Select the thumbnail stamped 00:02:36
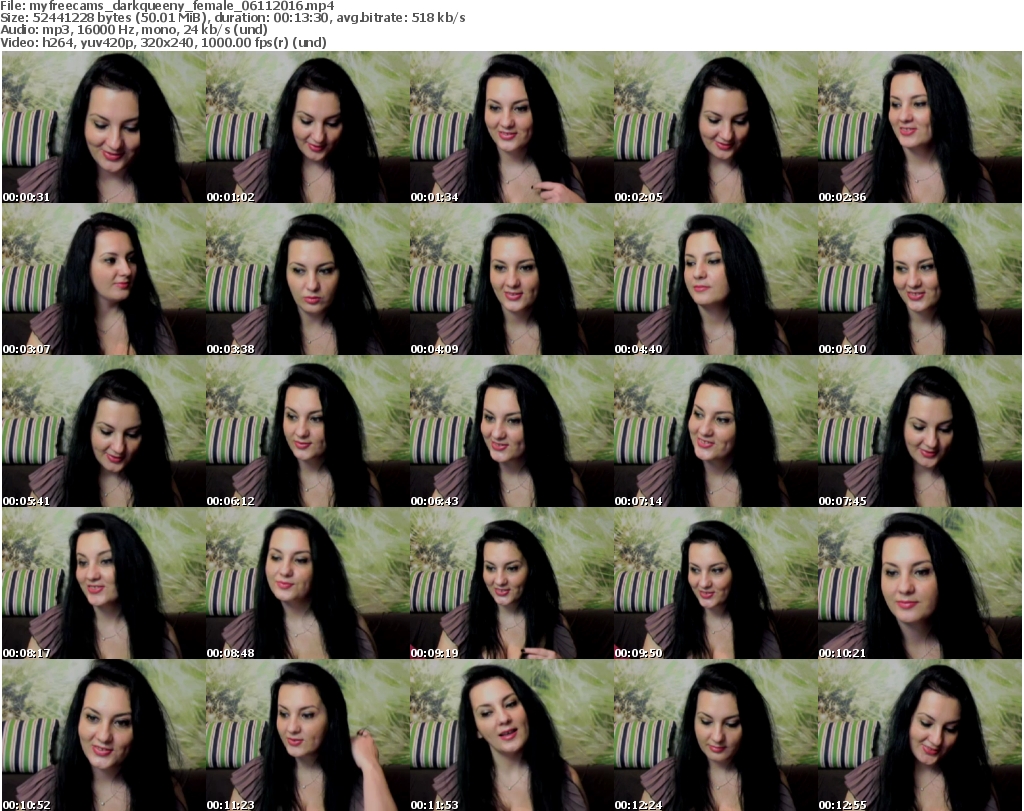The height and width of the screenshot is (811, 1024). [920, 127]
